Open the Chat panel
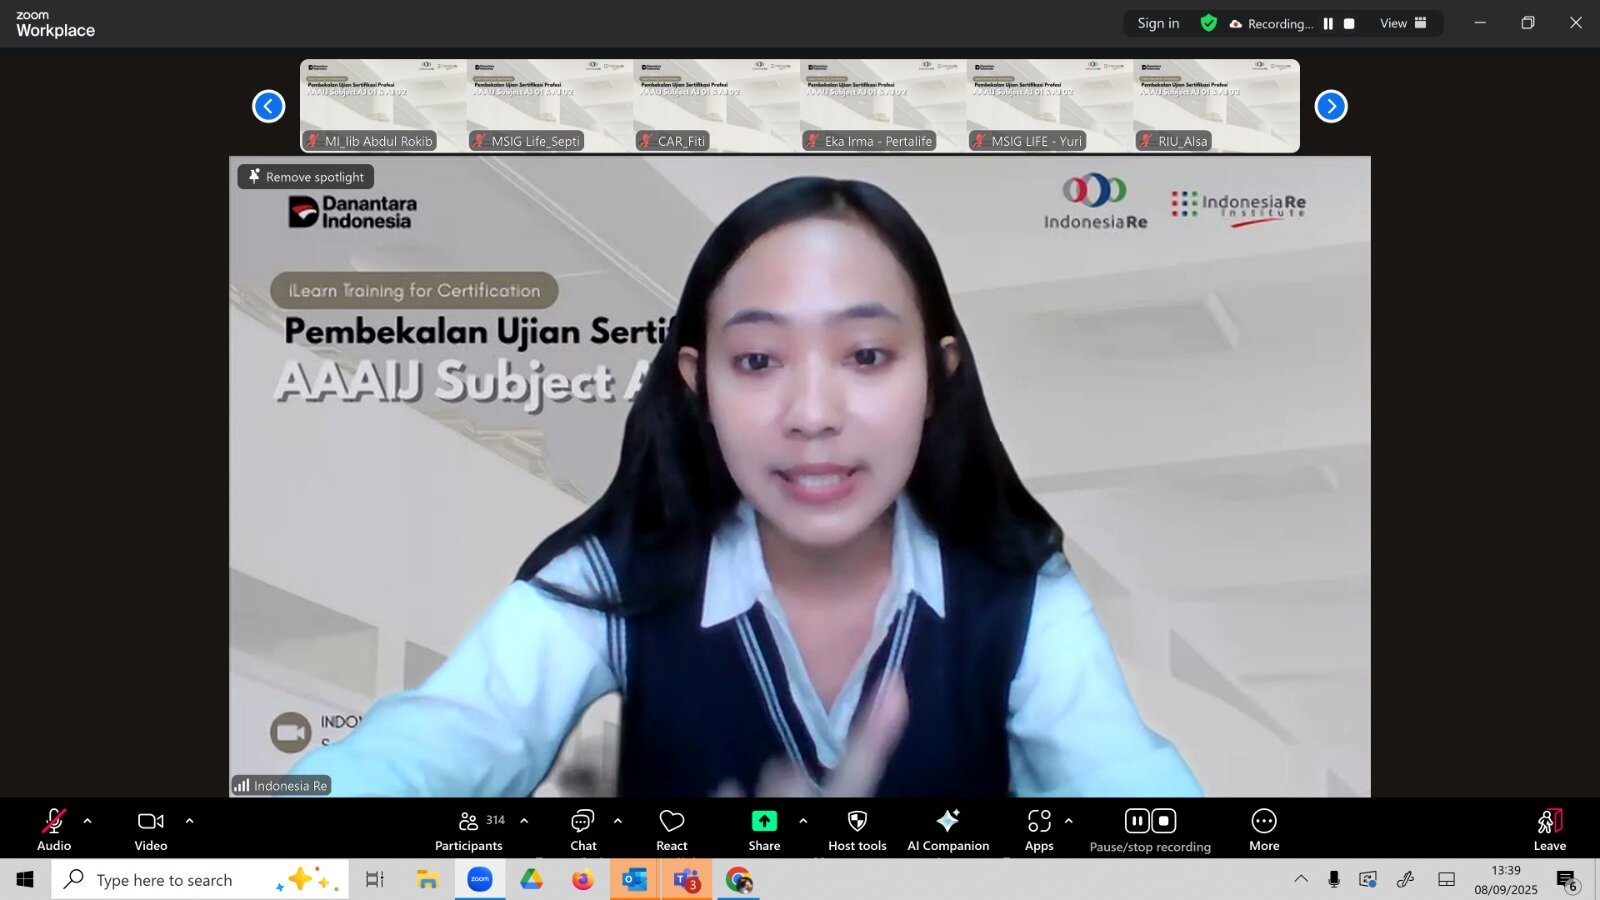1600x900 pixels. [583, 830]
